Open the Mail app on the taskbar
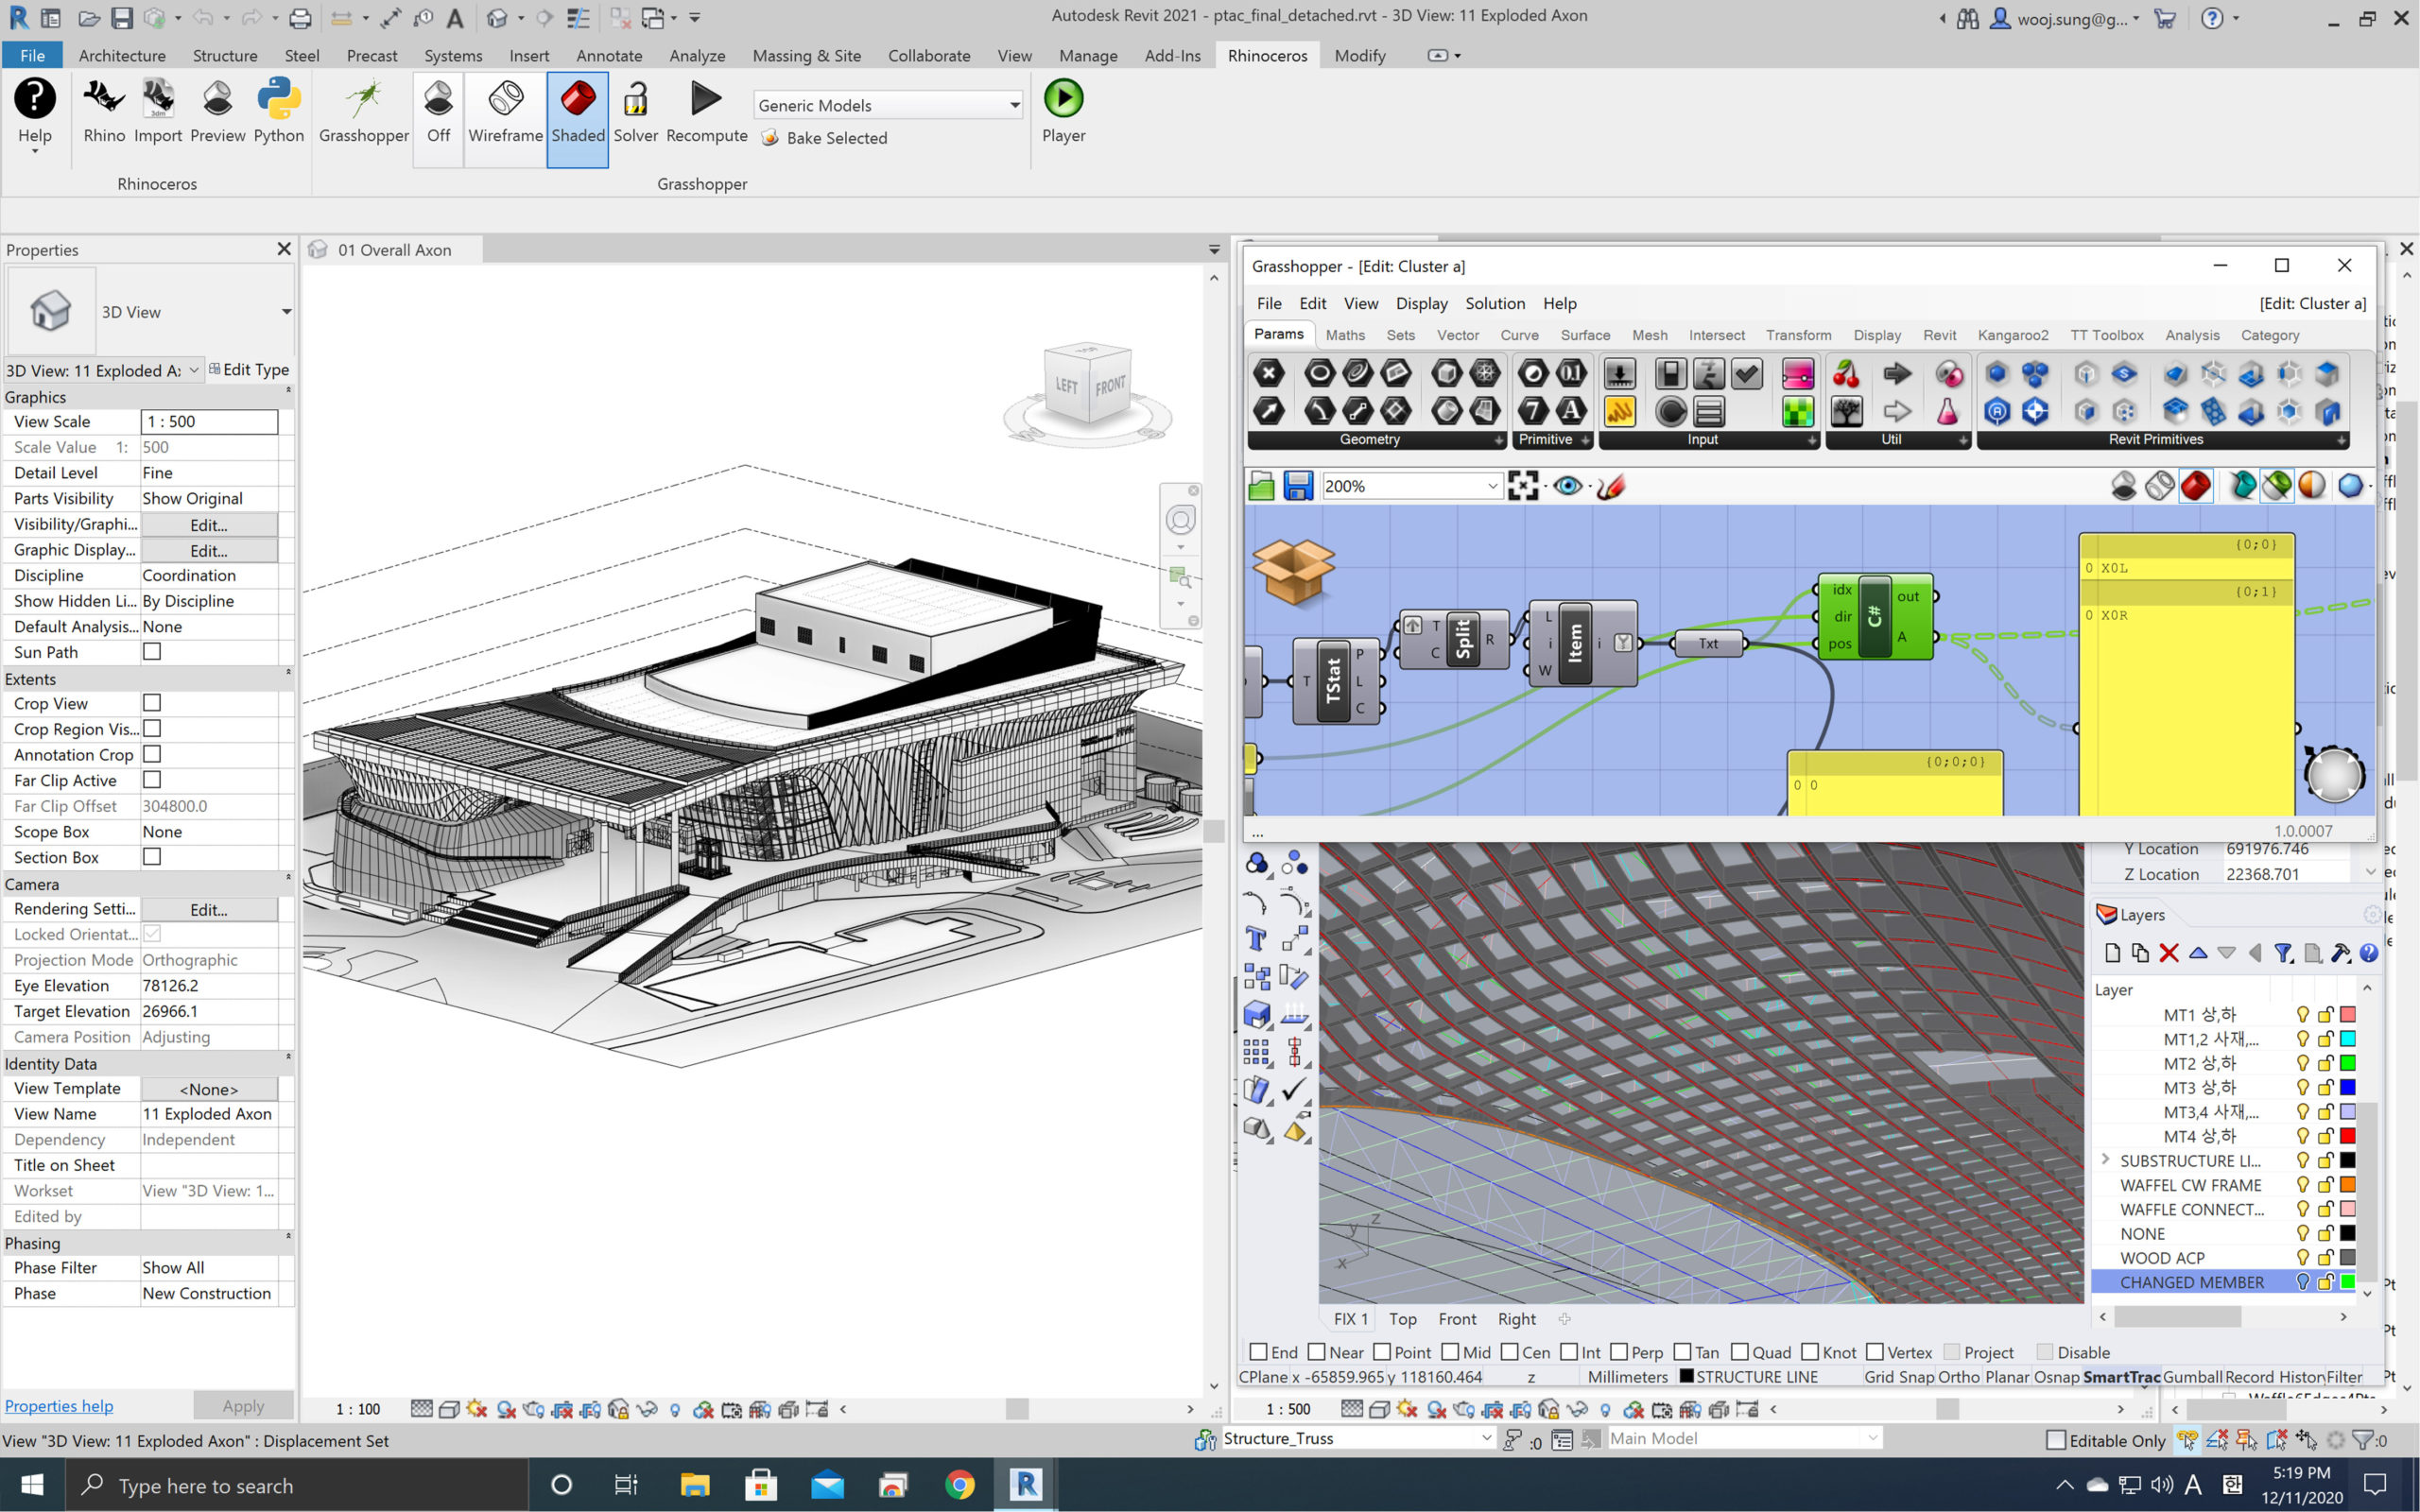The image size is (2420, 1512). pos(827,1485)
